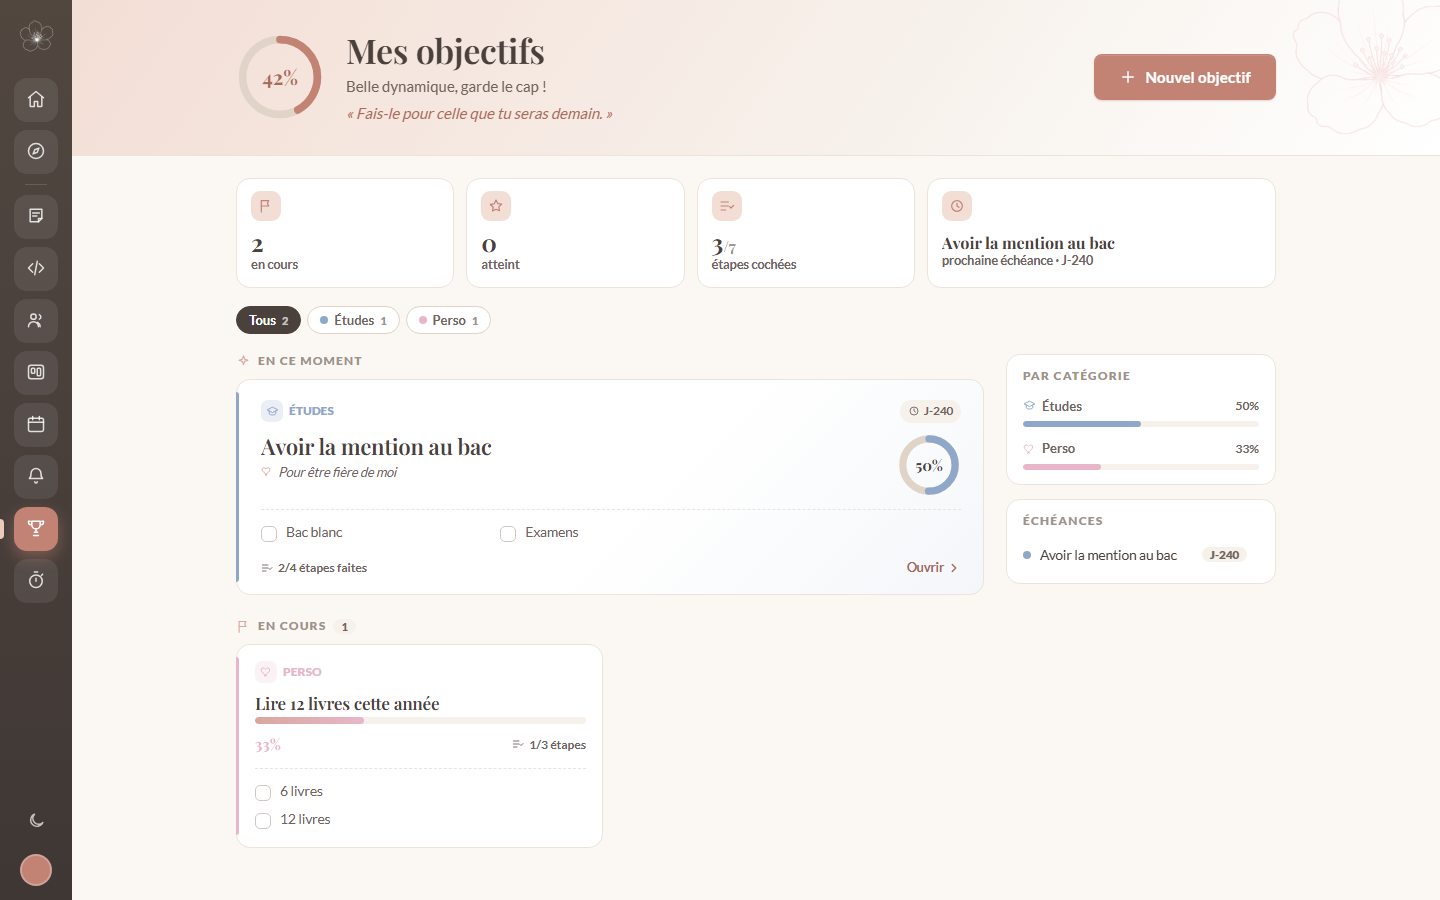Click the '2/4 étapes faites' label
The image size is (1440, 900).
(314, 568)
